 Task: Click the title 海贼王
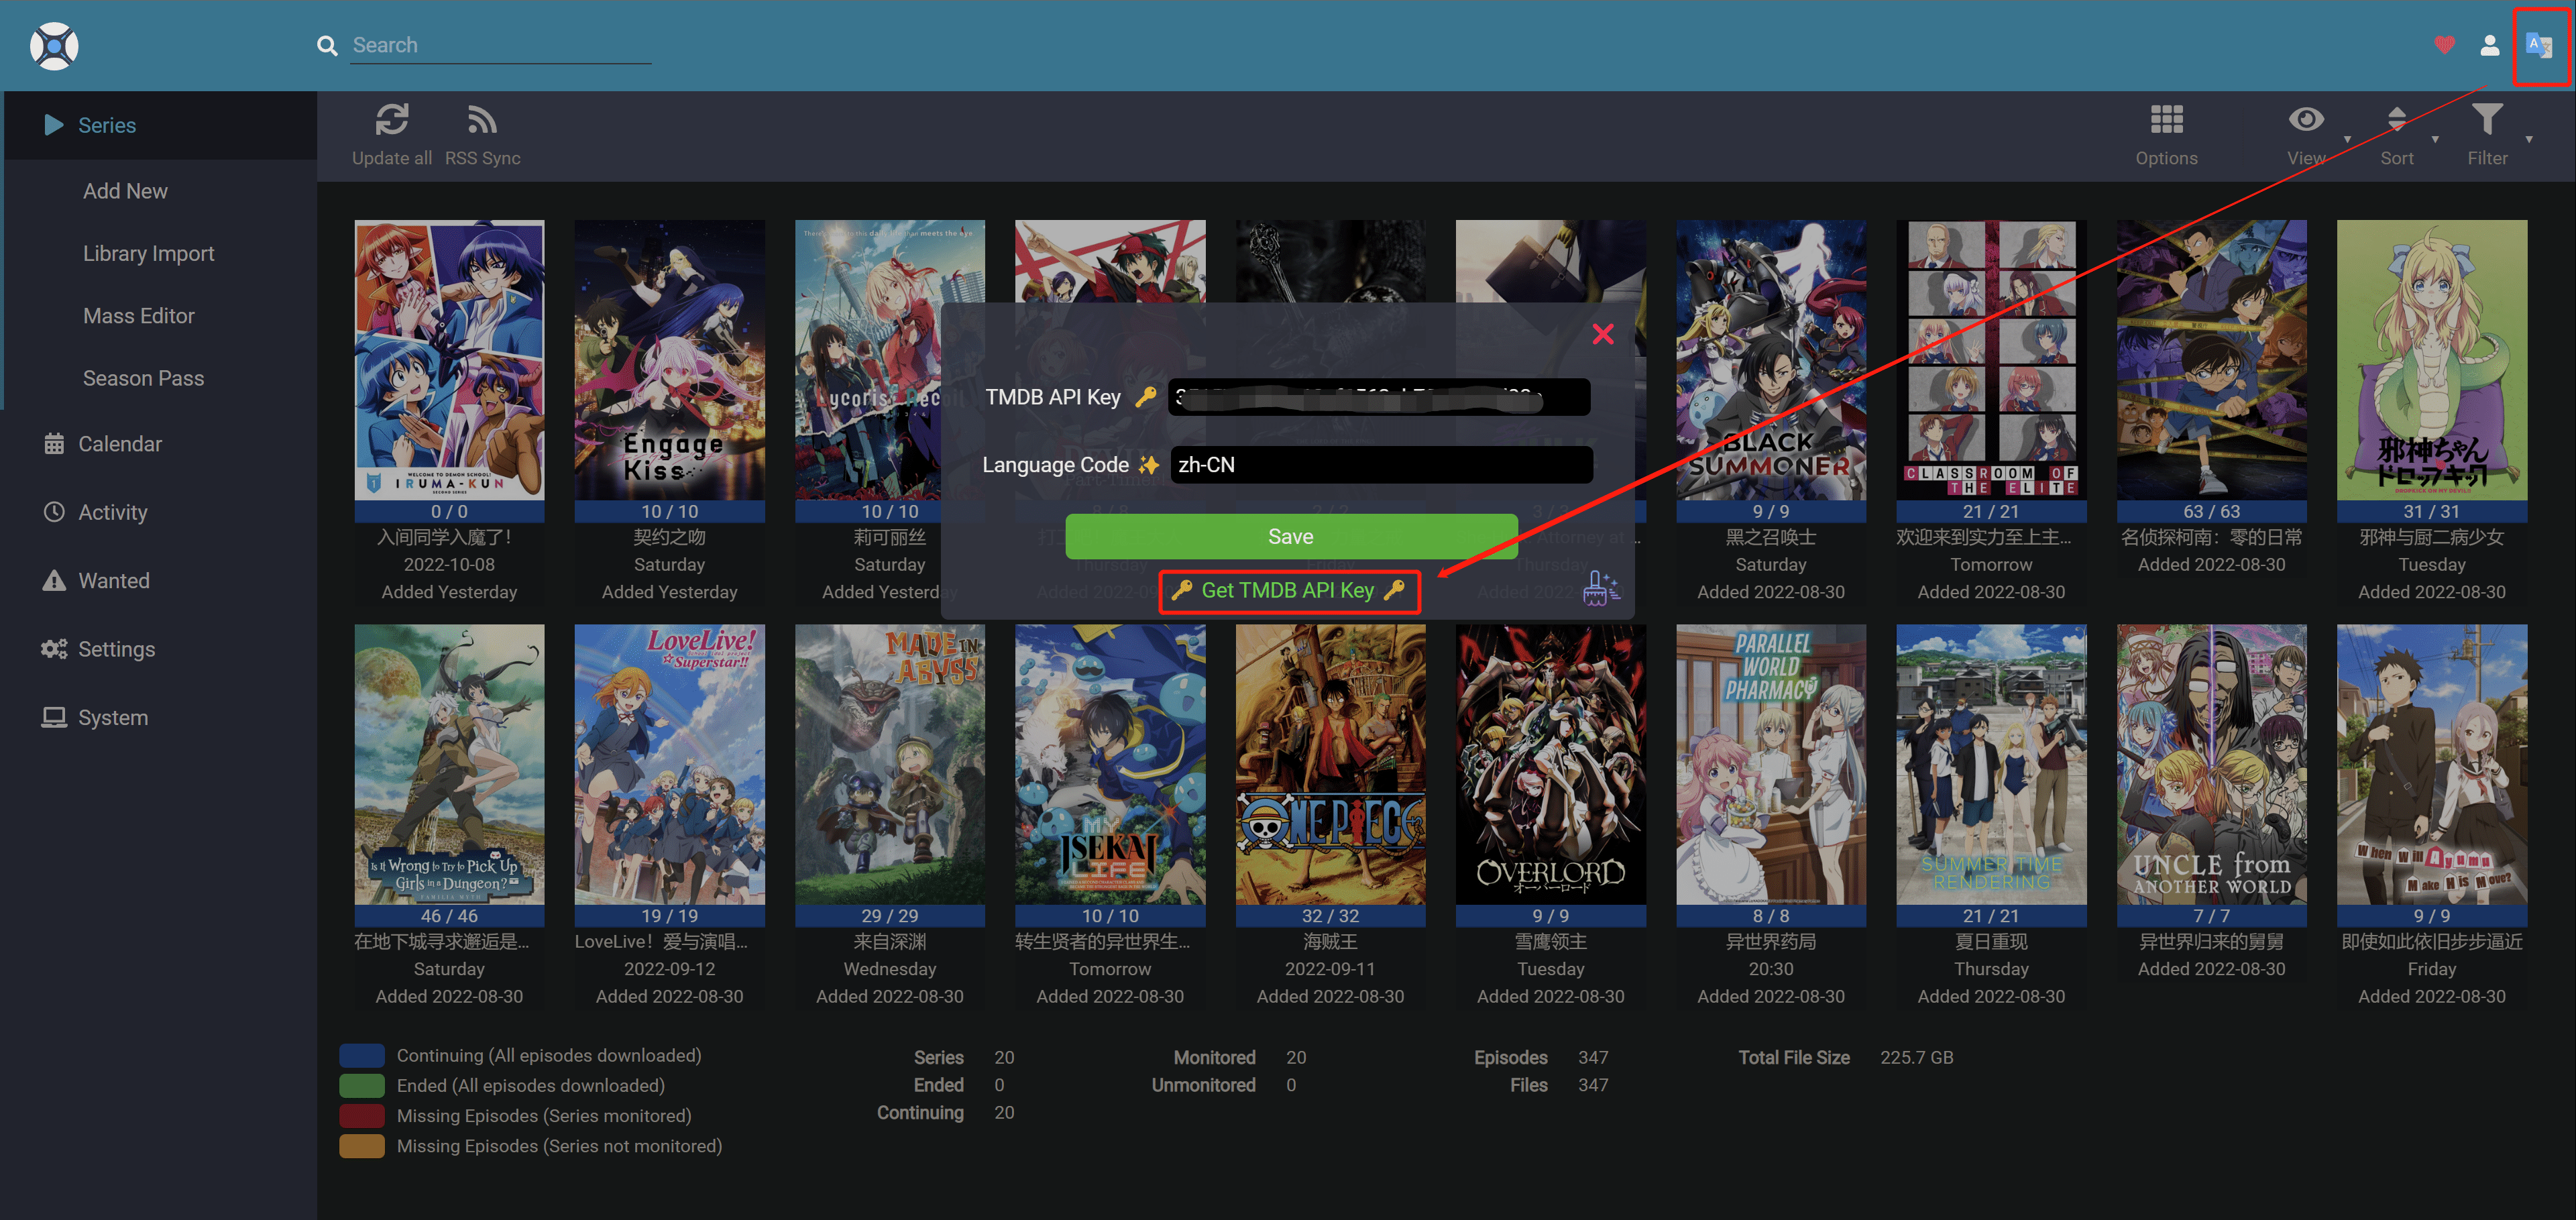click(x=1330, y=942)
